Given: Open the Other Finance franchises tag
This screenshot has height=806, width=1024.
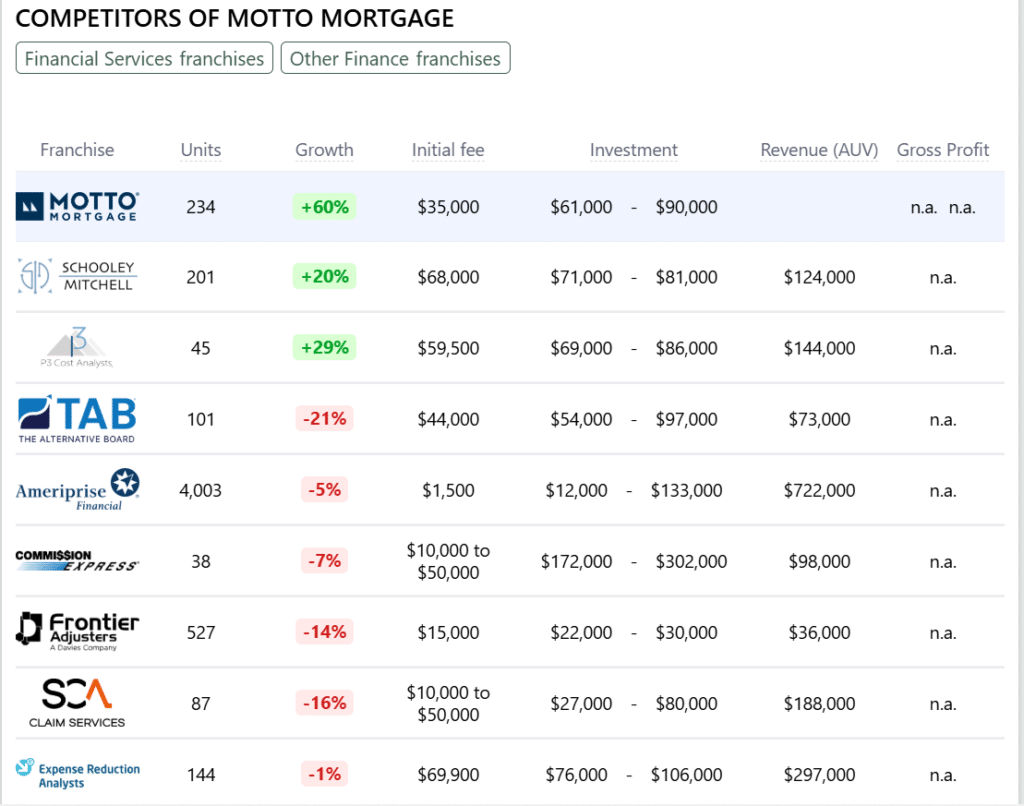Looking at the screenshot, I should coord(395,59).
